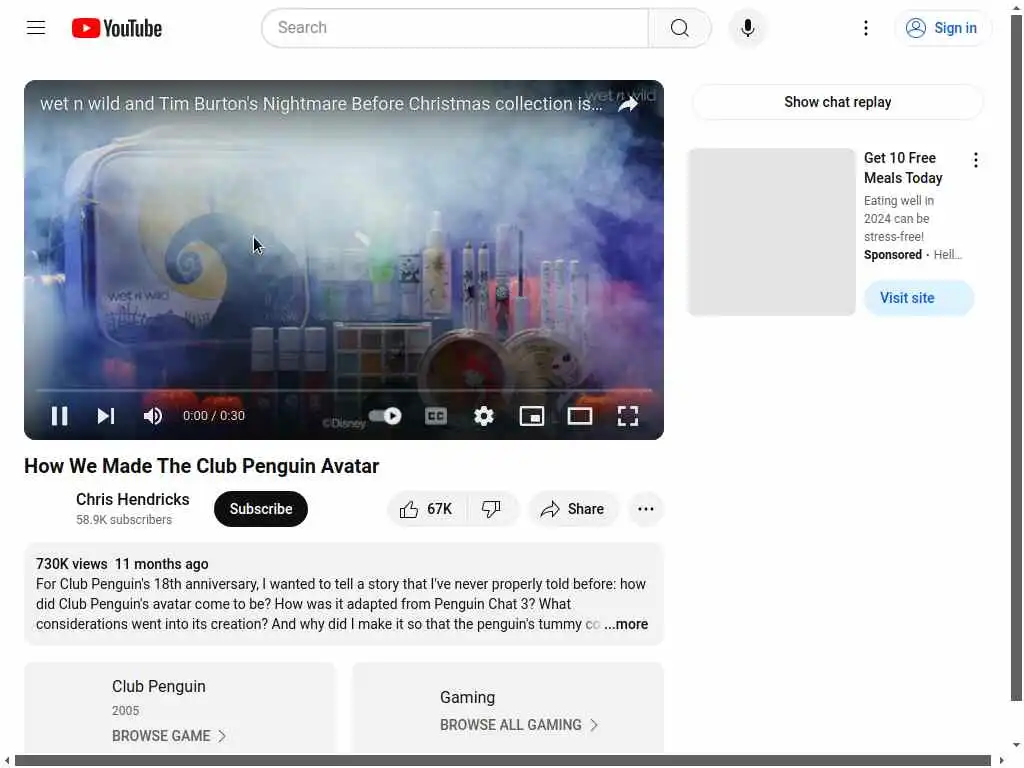The width and height of the screenshot is (1024, 768).
Task: Enable miniplayer mode
Action: [532, 416]
